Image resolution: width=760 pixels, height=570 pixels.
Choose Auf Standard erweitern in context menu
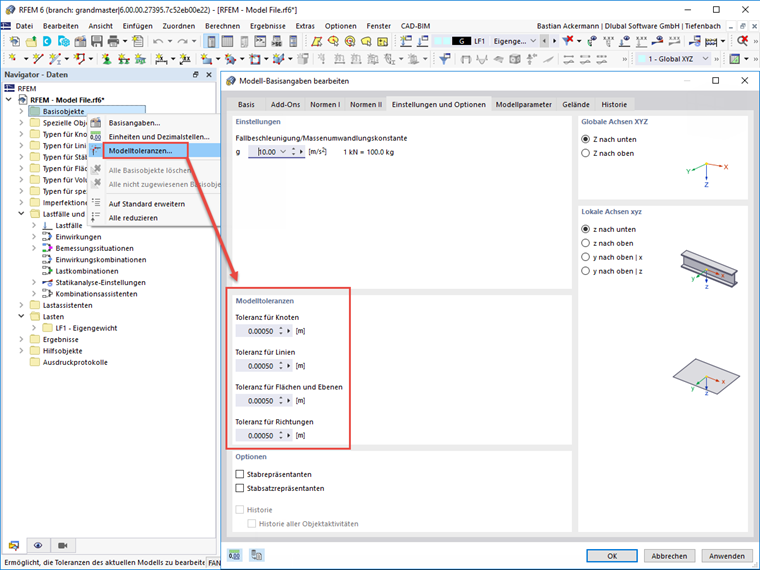pos(147,204)
